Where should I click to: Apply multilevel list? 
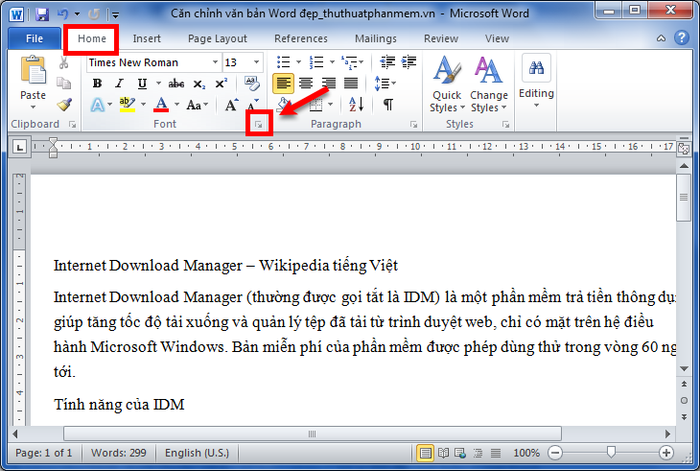point(349,62)
